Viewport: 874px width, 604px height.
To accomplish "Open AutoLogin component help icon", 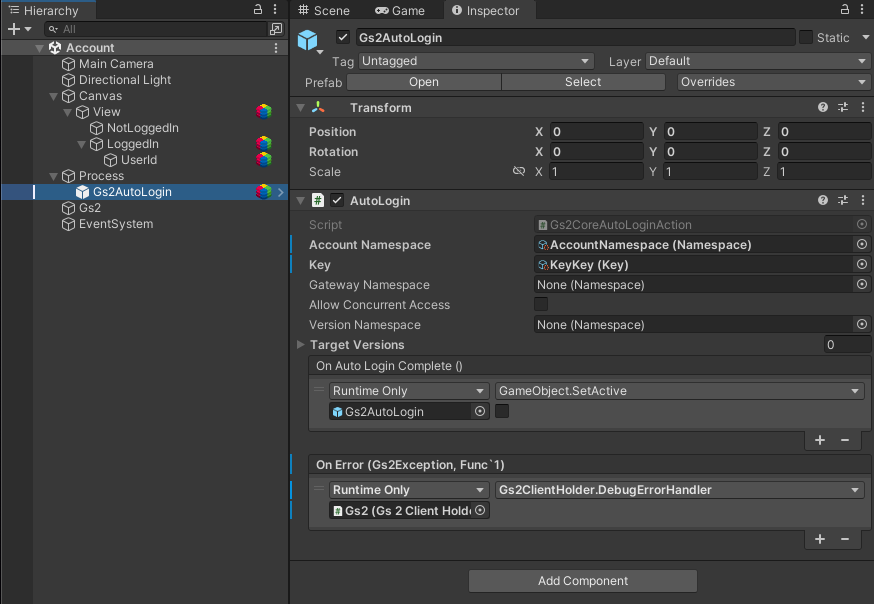I will tap(823, 201).
